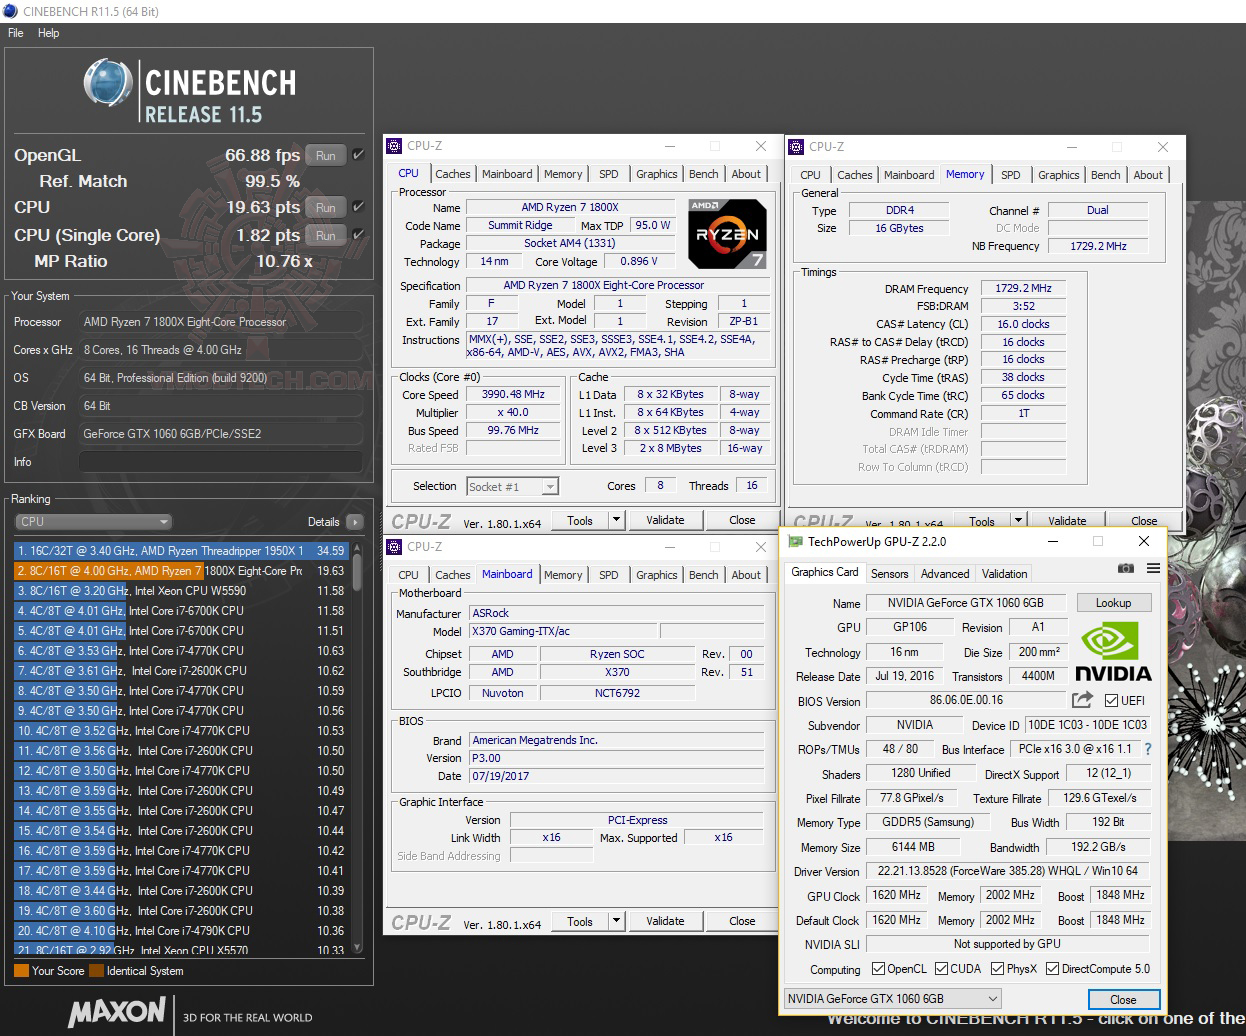Click the NVIDIA logo in GPU-Z
Screen dimensions: 1246x1036
[1113, 652]
